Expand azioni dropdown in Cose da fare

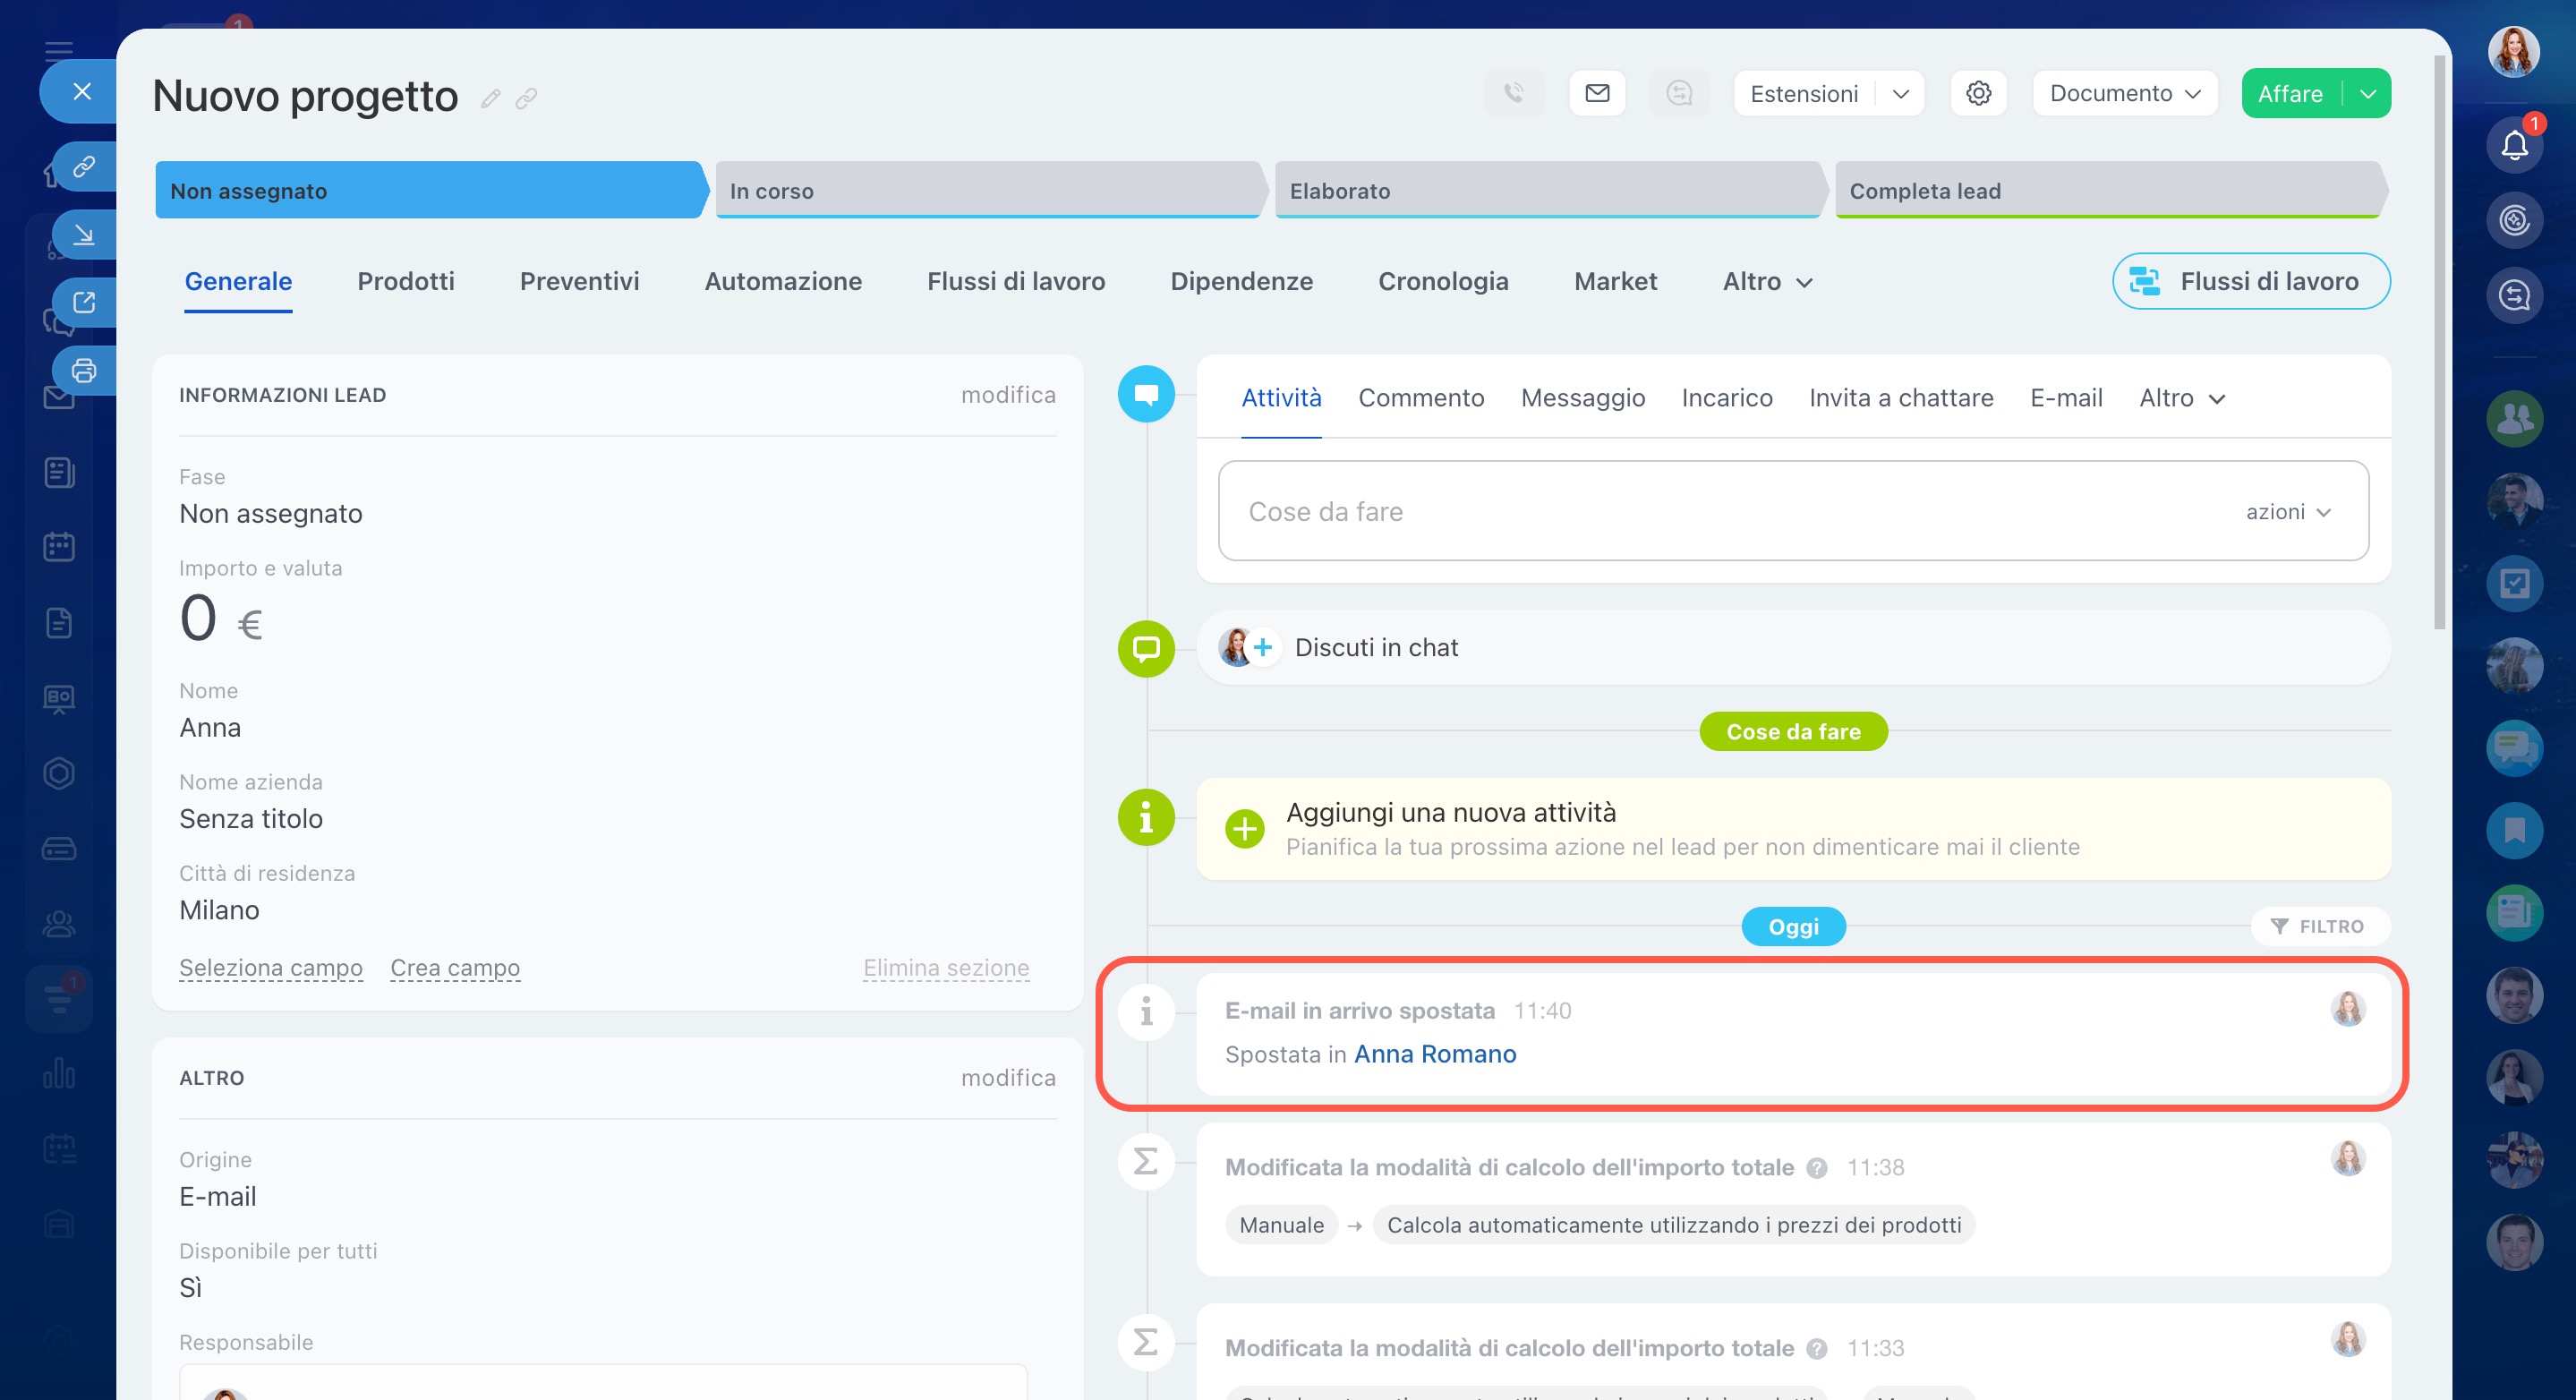(x=2288, y=512)
